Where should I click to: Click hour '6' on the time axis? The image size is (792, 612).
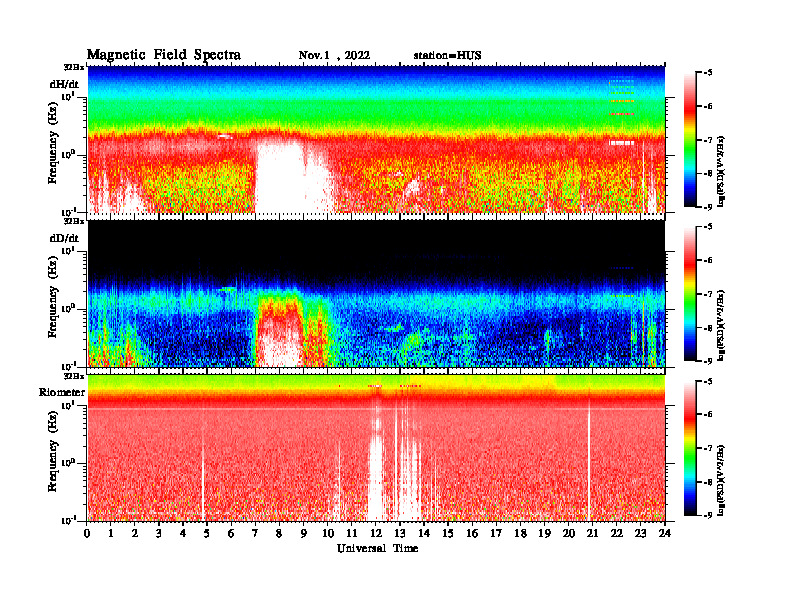(231, 533)
